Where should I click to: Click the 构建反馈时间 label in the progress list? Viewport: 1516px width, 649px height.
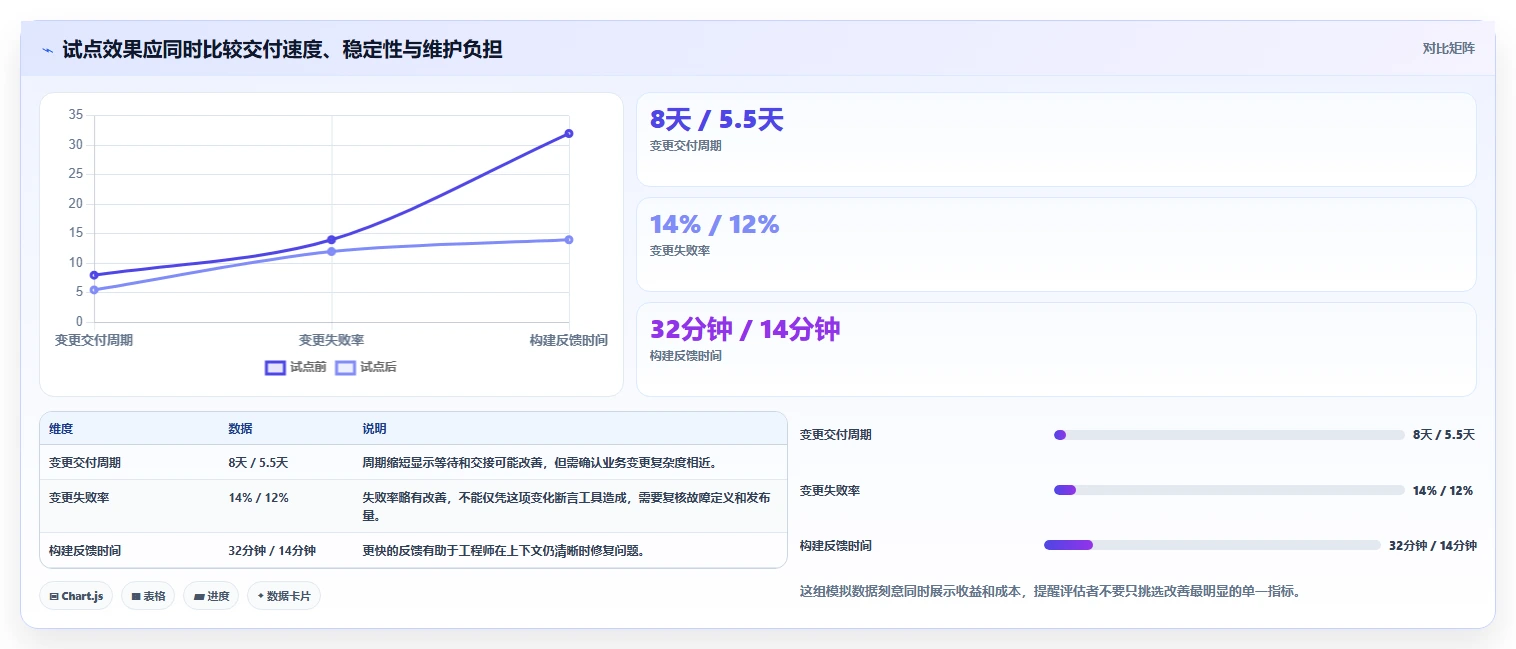[x=836, y=545]
